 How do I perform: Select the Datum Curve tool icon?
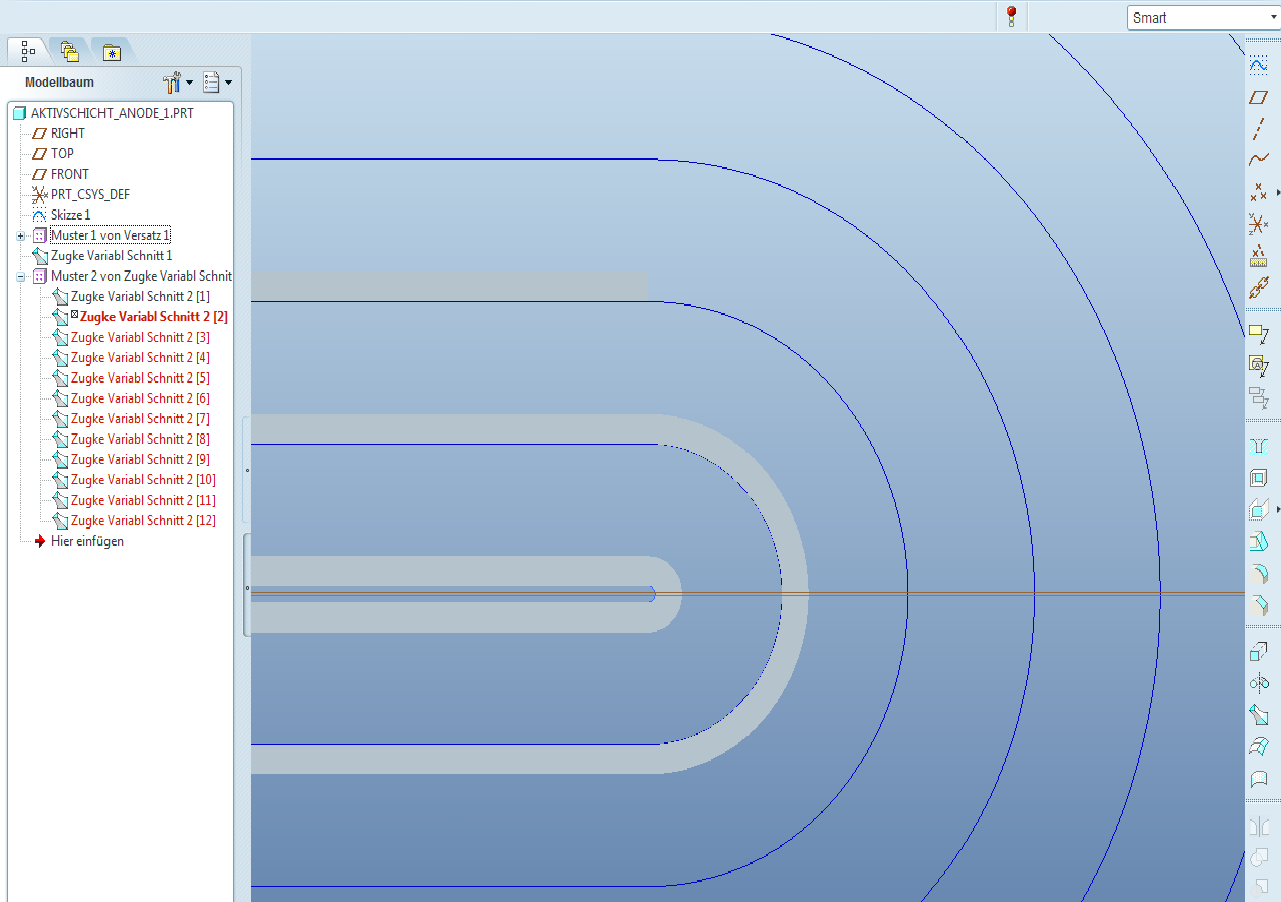(1259, 159)
